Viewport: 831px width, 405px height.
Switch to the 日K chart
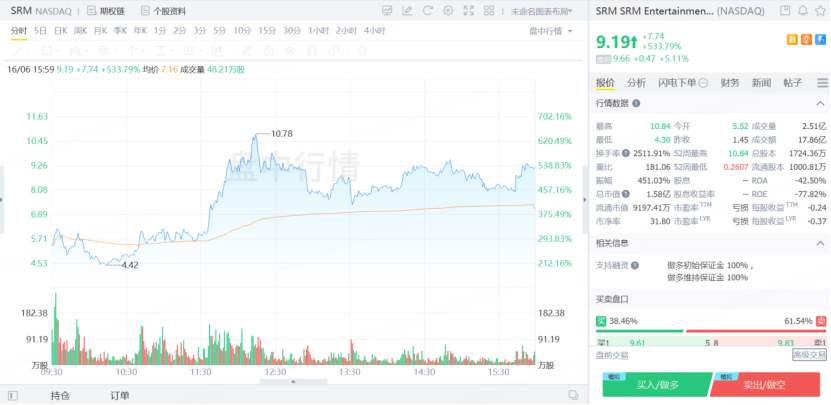pos(60,31)
